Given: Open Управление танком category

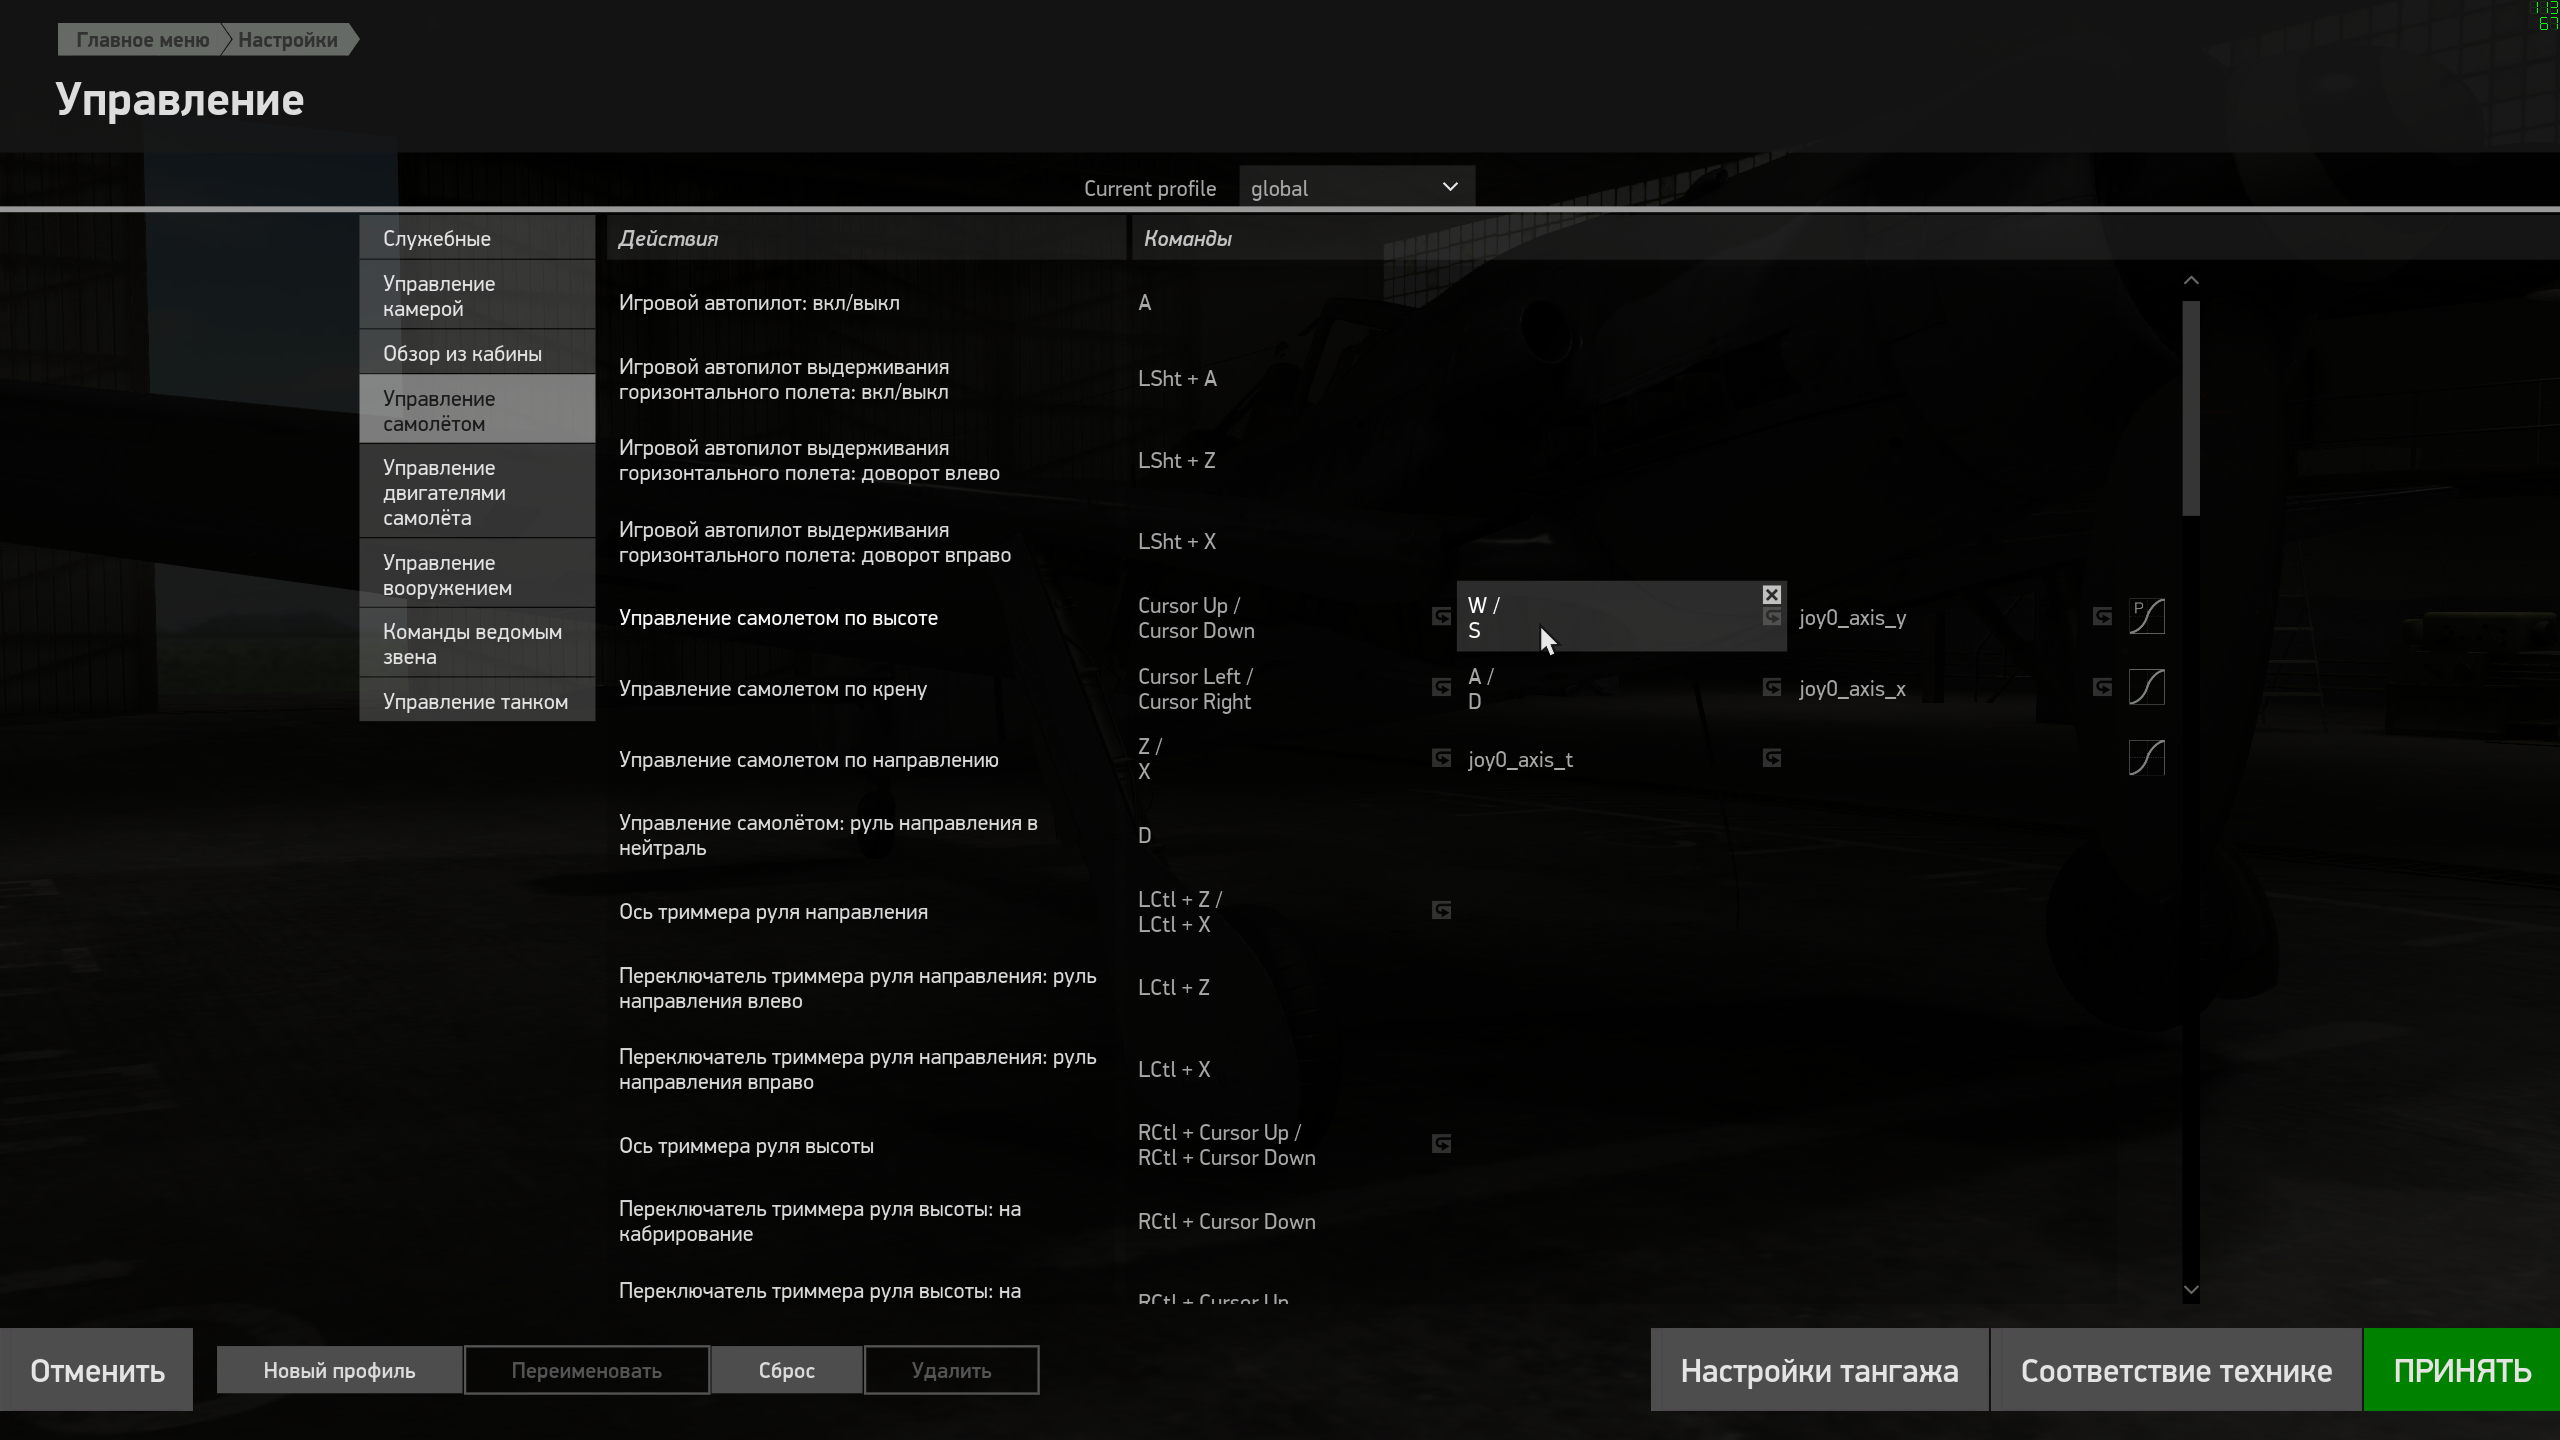Looking at the screenshot, I should (x=477, y=701).
